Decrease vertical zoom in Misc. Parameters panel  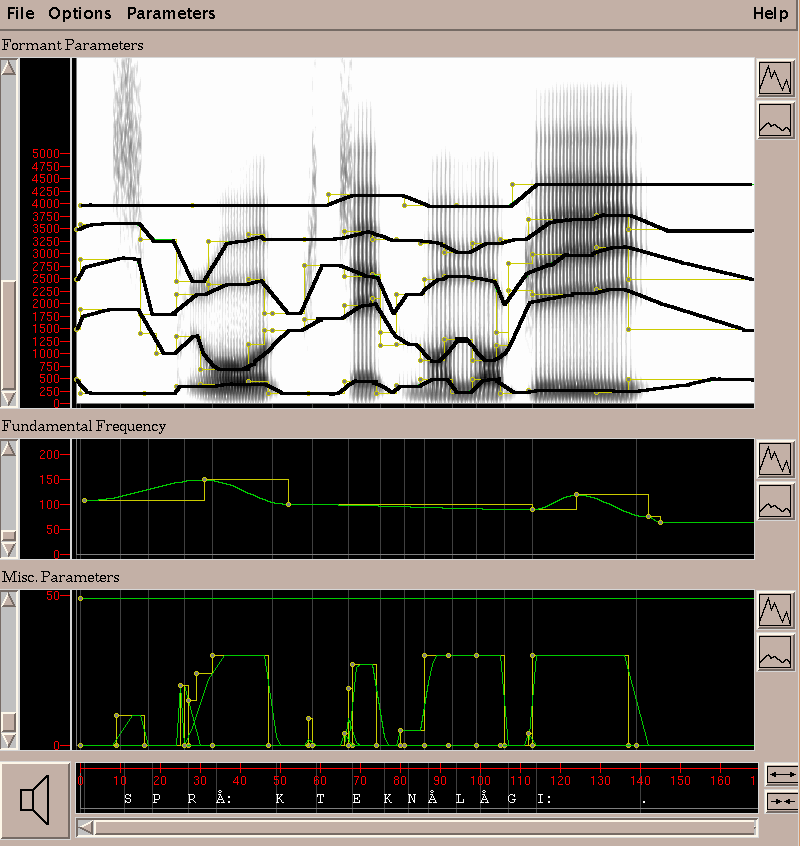point(775,652)
